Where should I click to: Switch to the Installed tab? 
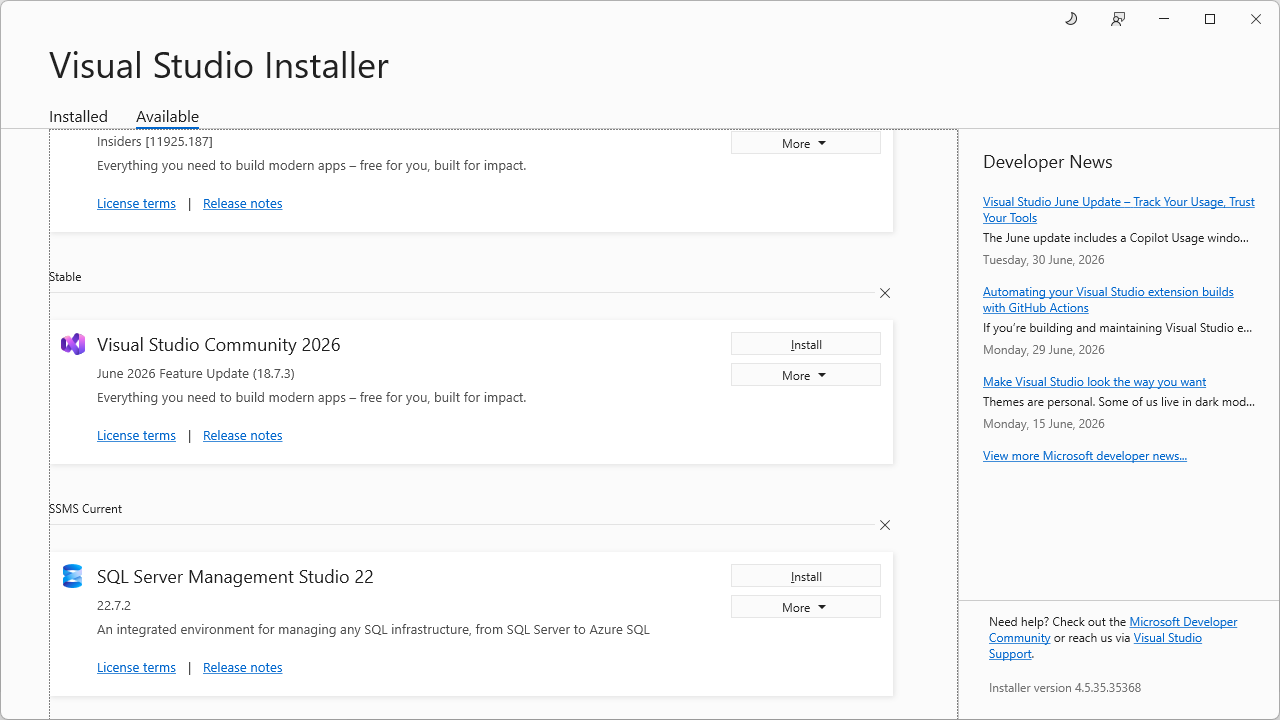point(78,116)
